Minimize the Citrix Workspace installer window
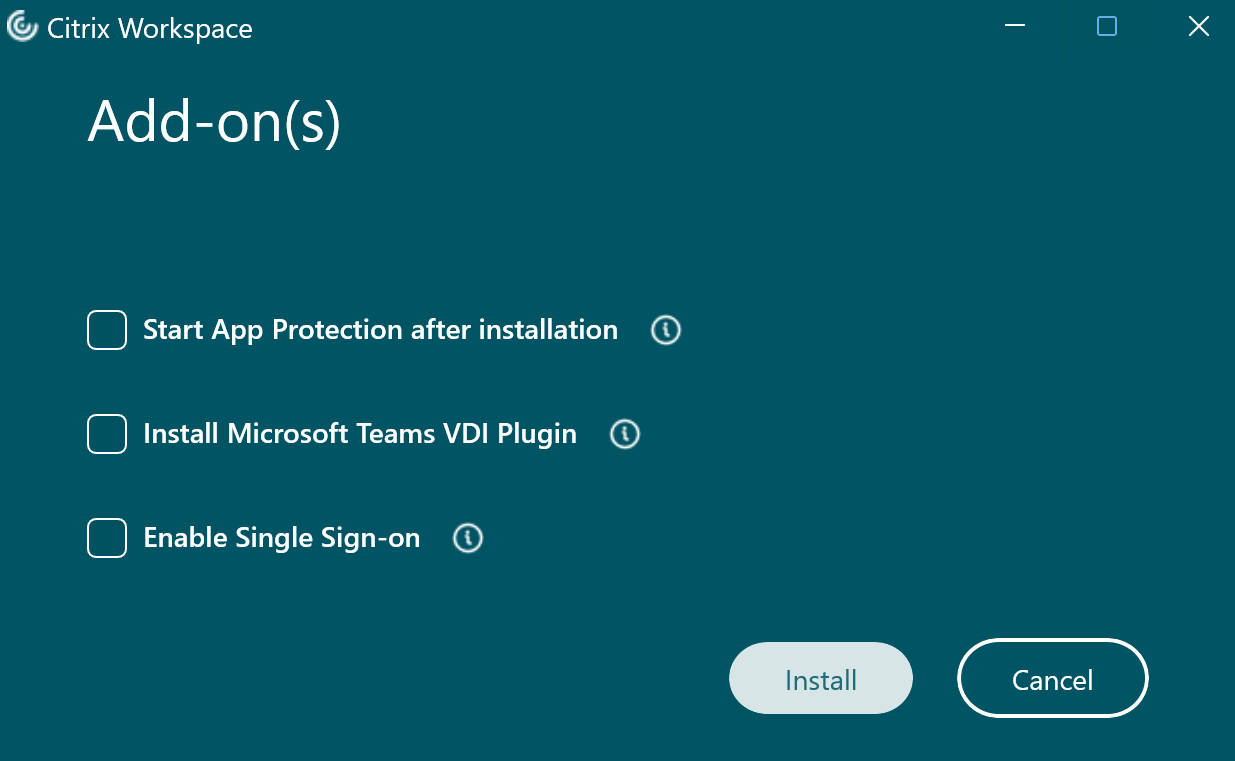1235x761 pixels. (1014, 27)
